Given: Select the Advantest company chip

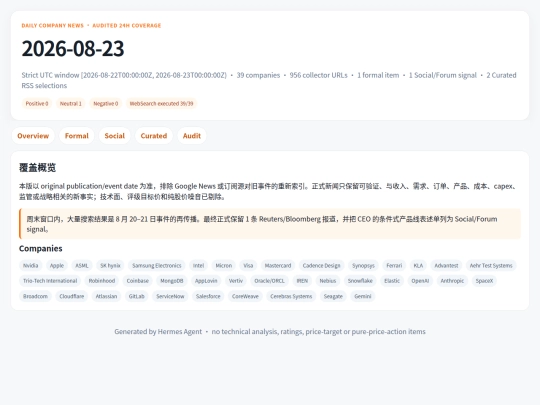Looking at the screenshot, I should (x=446, y=266).
